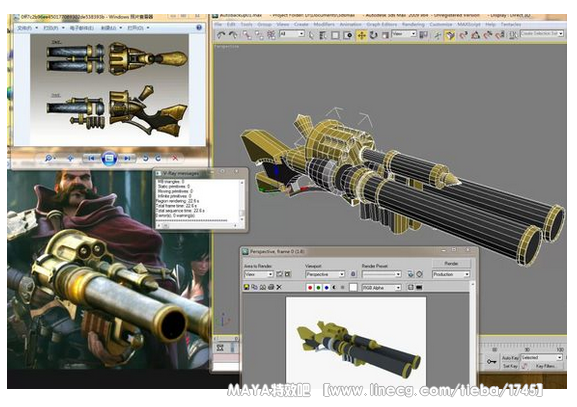Open the selection filter 'All' dropdown
This screenshot has height=407, width=577.
[291, 34]
